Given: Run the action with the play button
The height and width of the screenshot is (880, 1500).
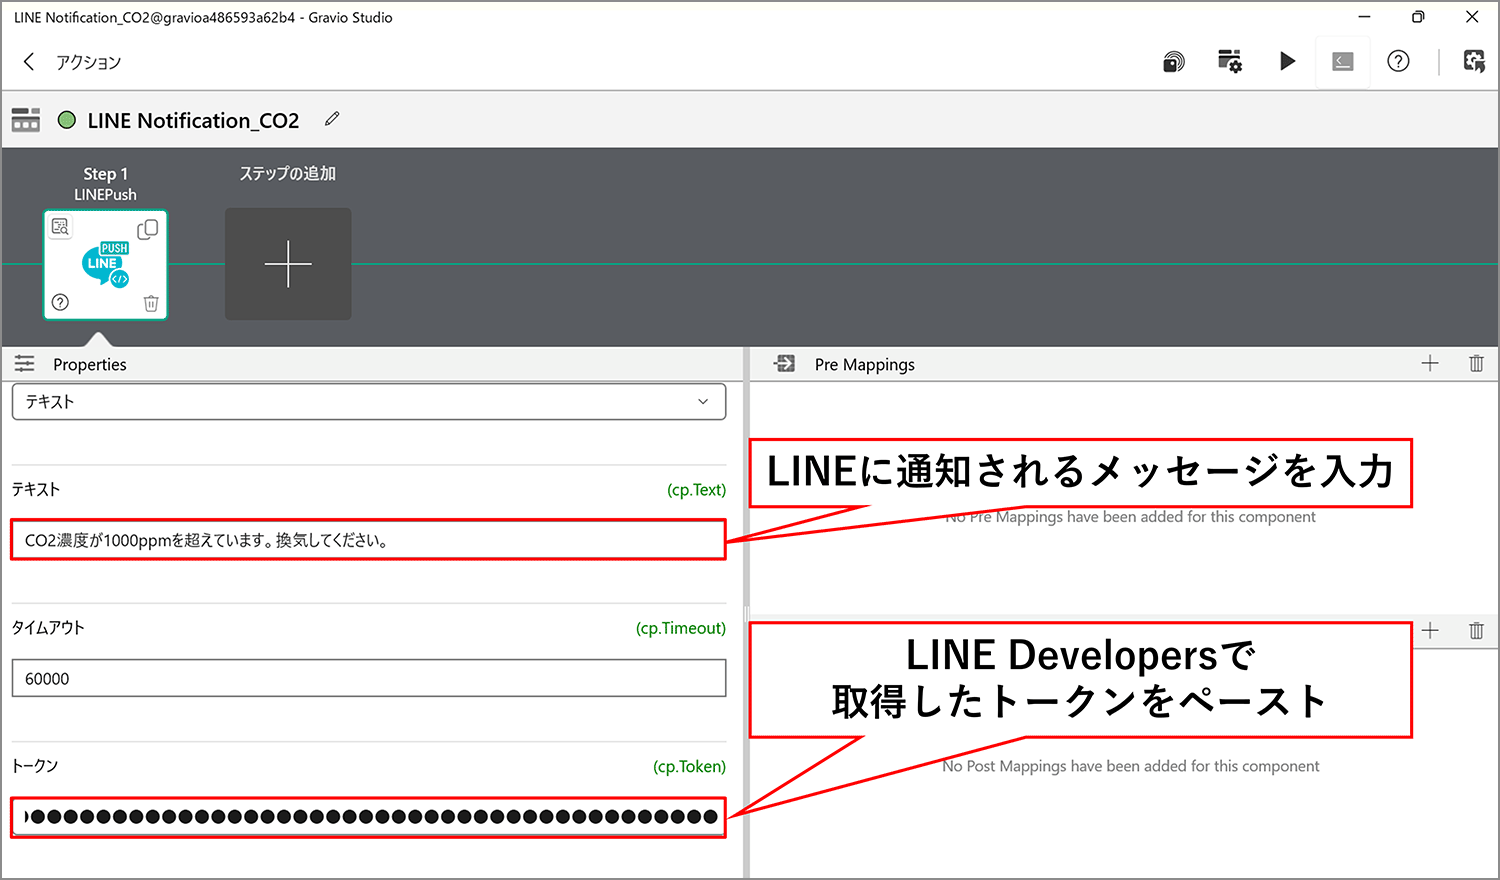Looking at the screenshot, I should [1287, 62].
